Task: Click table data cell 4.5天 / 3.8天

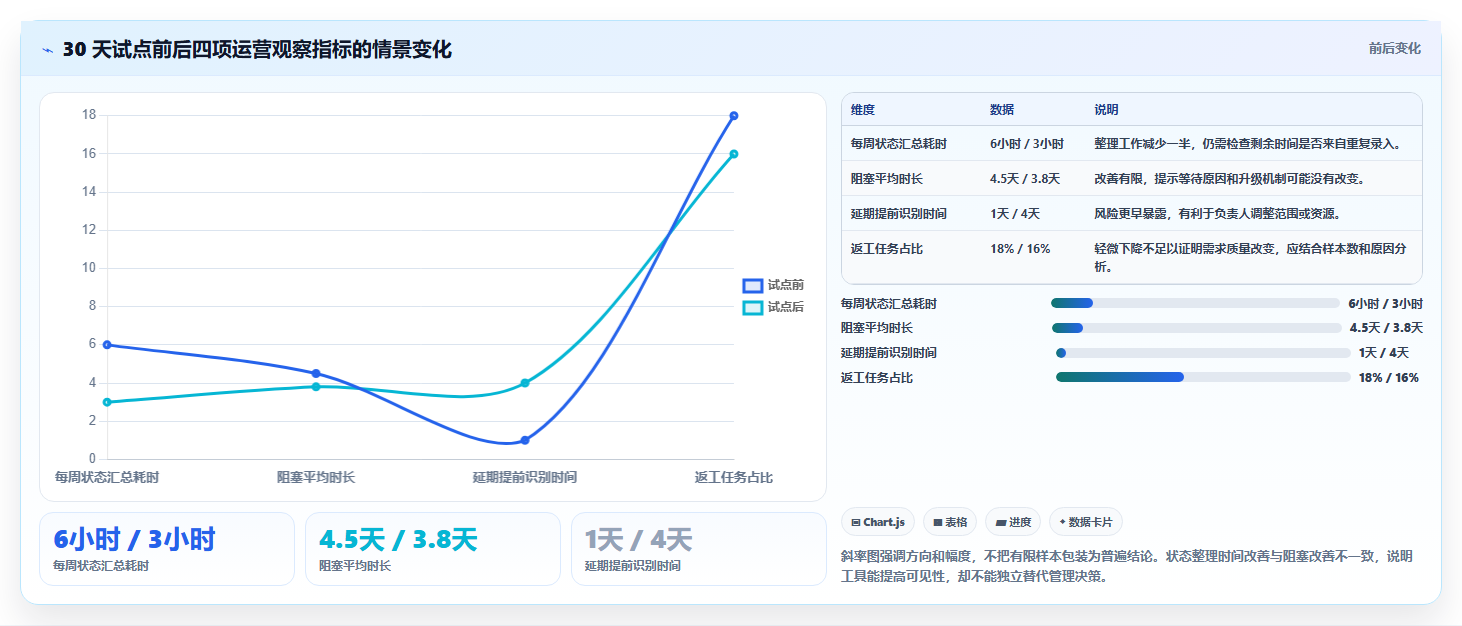Action: click(1025, 179)
